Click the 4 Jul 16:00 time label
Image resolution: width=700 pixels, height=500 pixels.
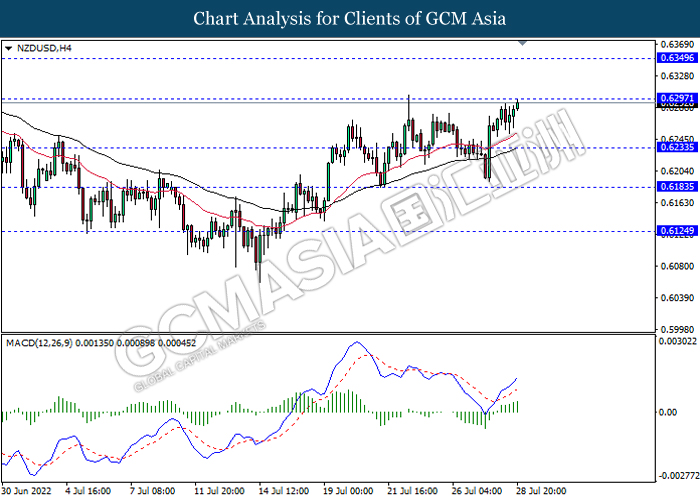(88, 491)
